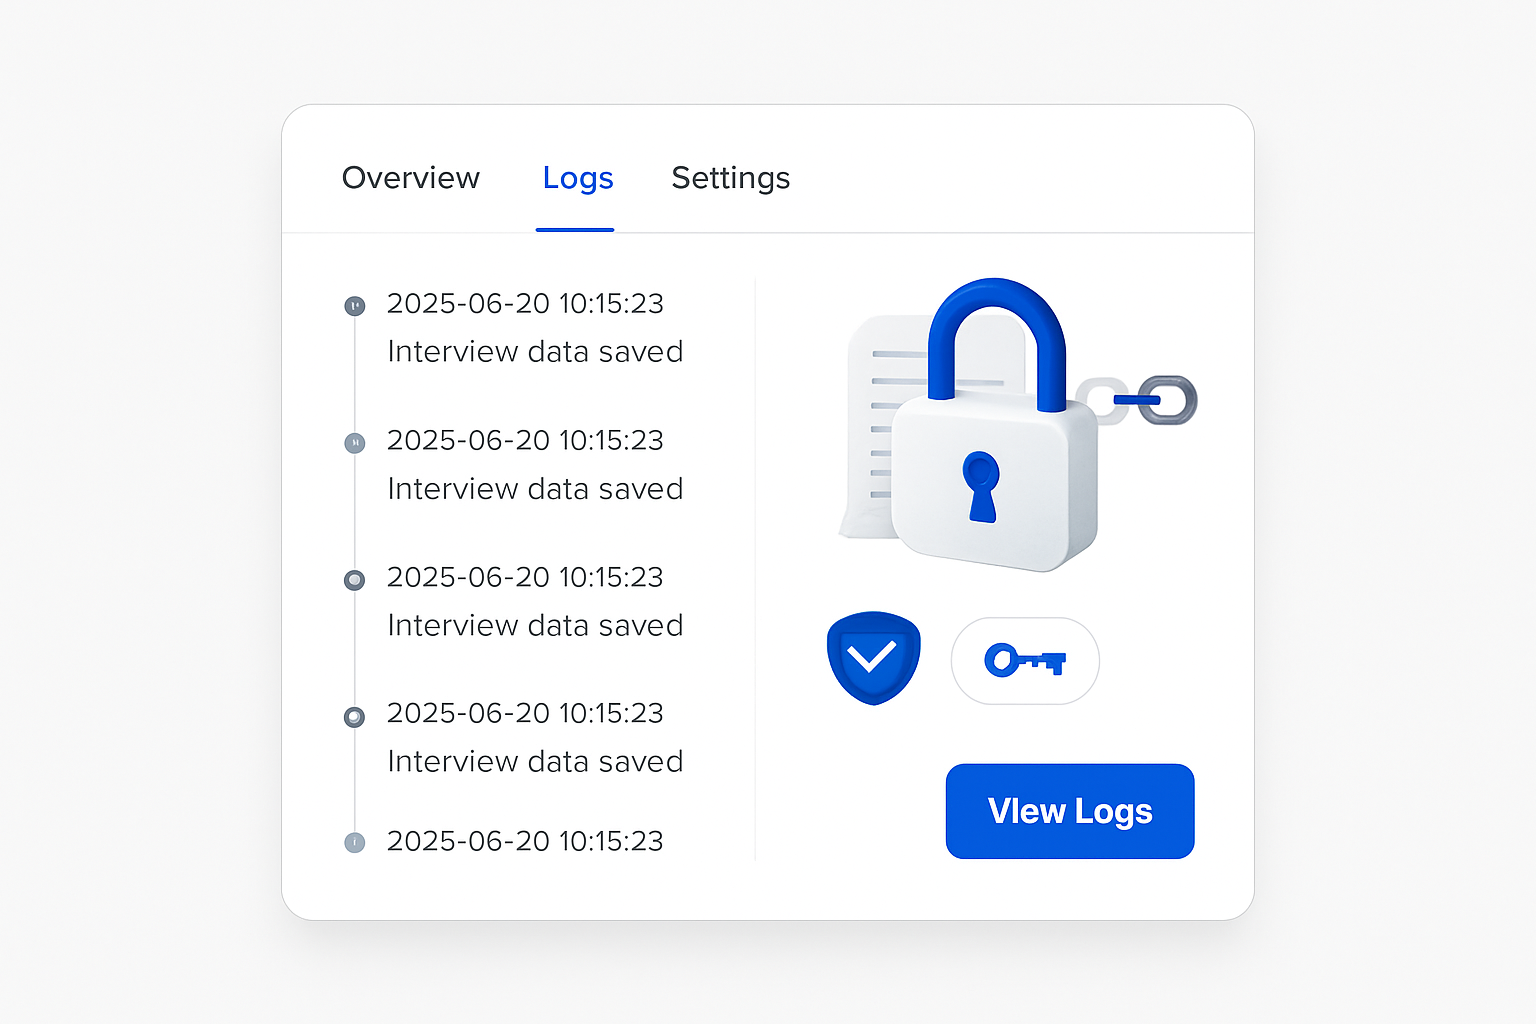Select the third timeline marker dot
Image resolution: width=1536 pixels, height=1024 pixels.
tap(355, 580)
